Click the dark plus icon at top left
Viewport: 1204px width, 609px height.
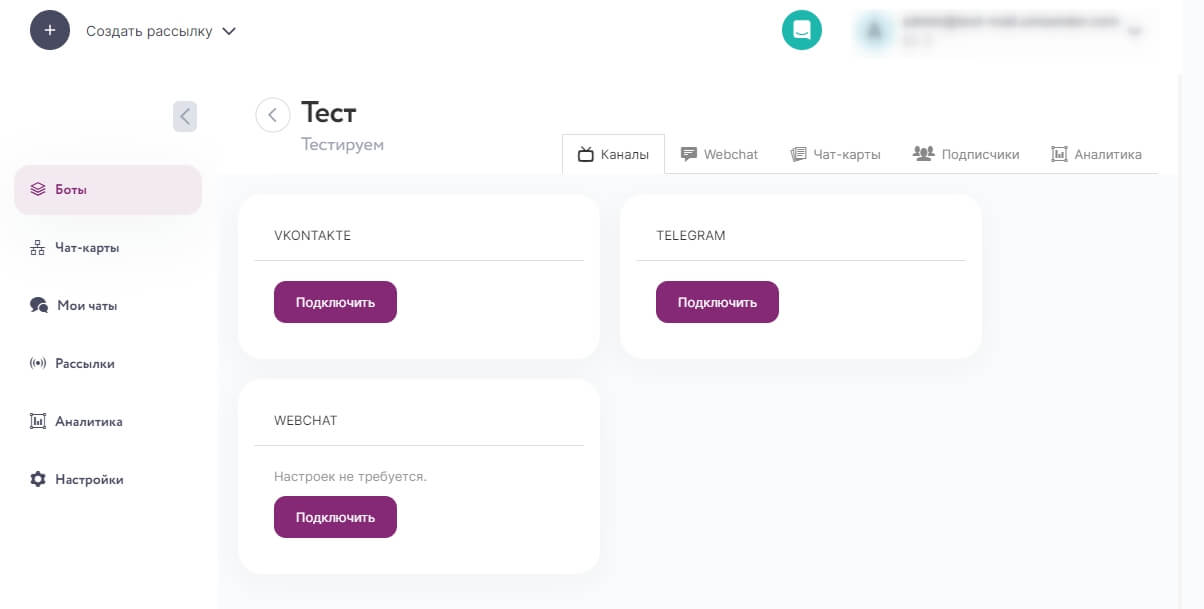(50, 30)
